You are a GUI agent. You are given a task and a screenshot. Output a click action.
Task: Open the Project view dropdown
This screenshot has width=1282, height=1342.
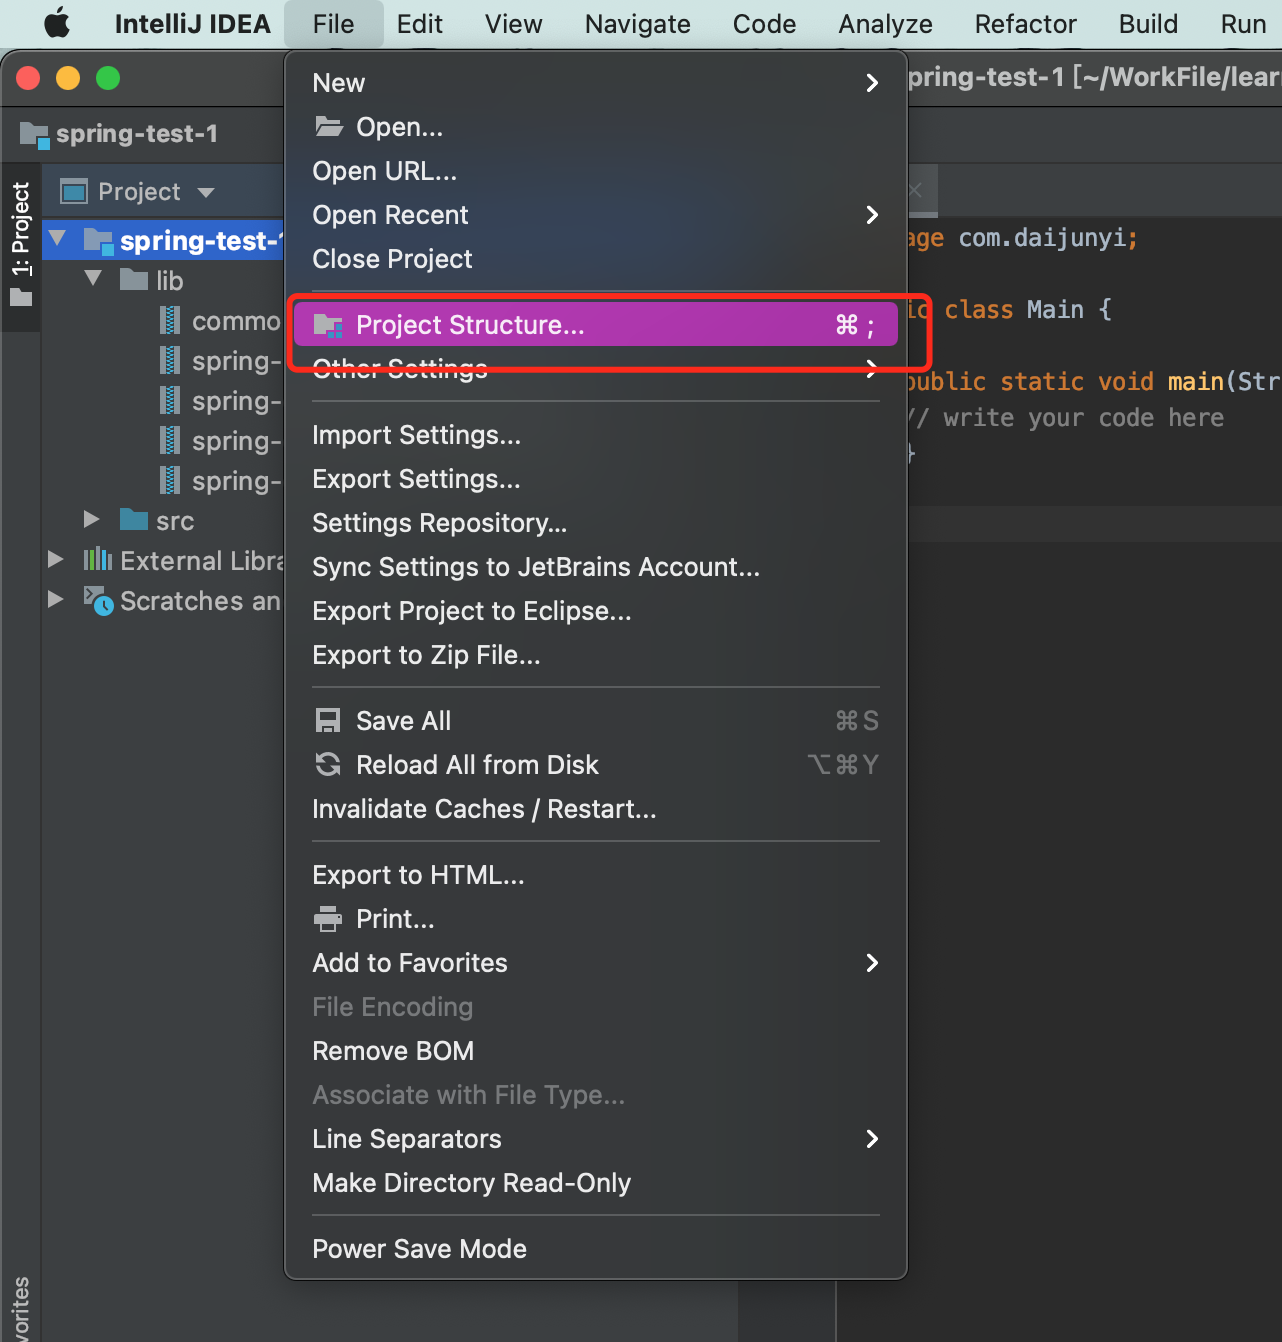207,192
